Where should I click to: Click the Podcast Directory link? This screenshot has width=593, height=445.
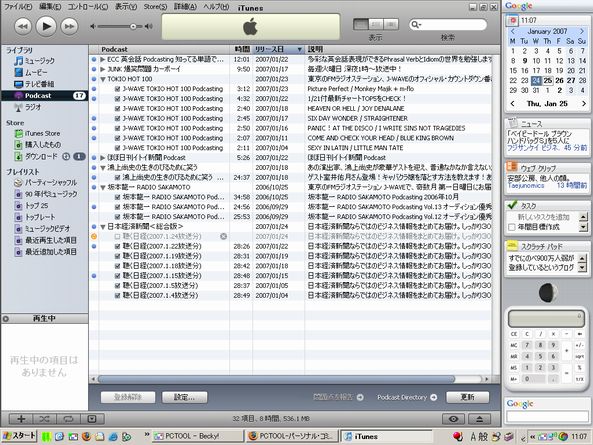point(407,397)
